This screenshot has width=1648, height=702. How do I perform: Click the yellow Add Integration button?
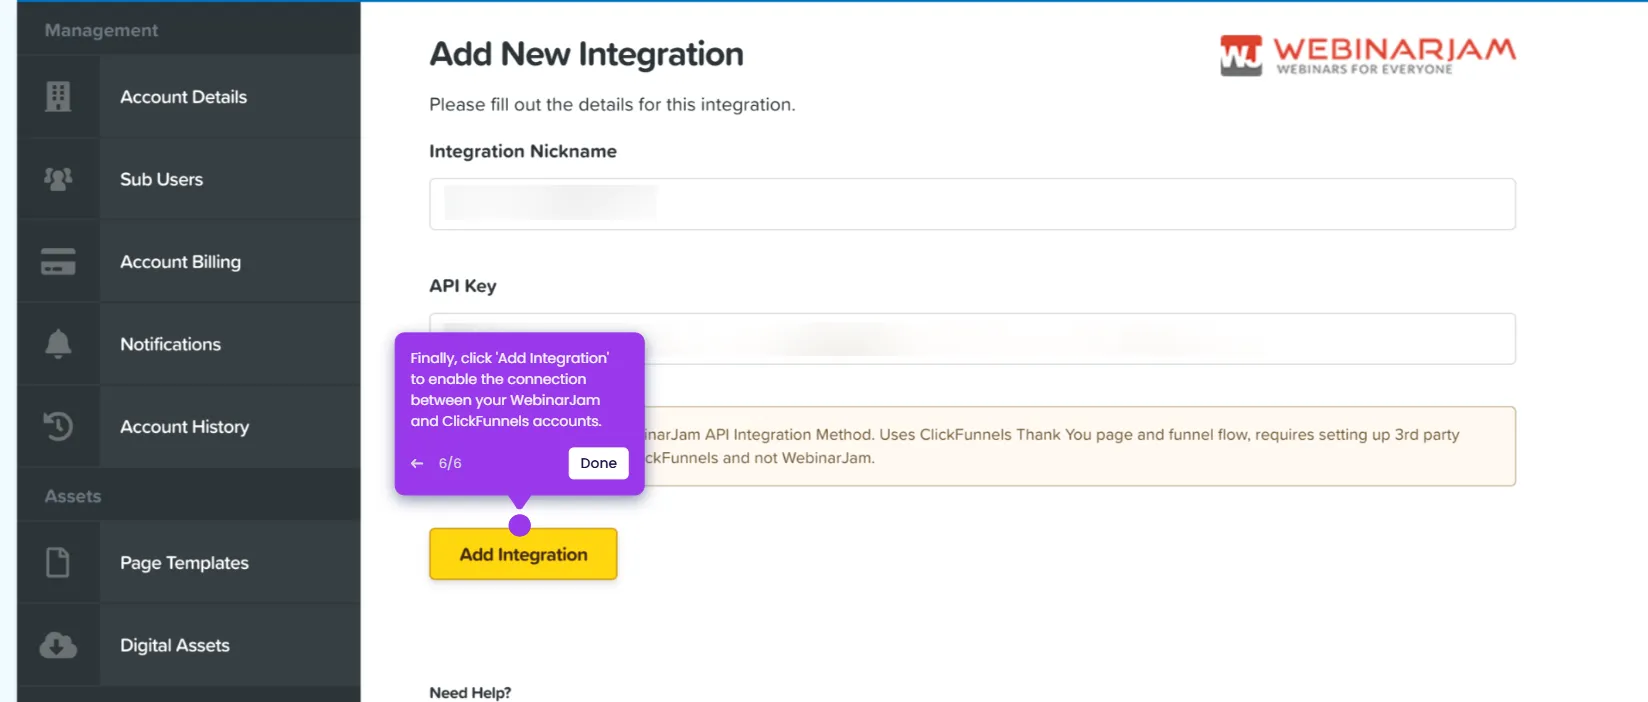pyautogui.click(x=523, y=554)
